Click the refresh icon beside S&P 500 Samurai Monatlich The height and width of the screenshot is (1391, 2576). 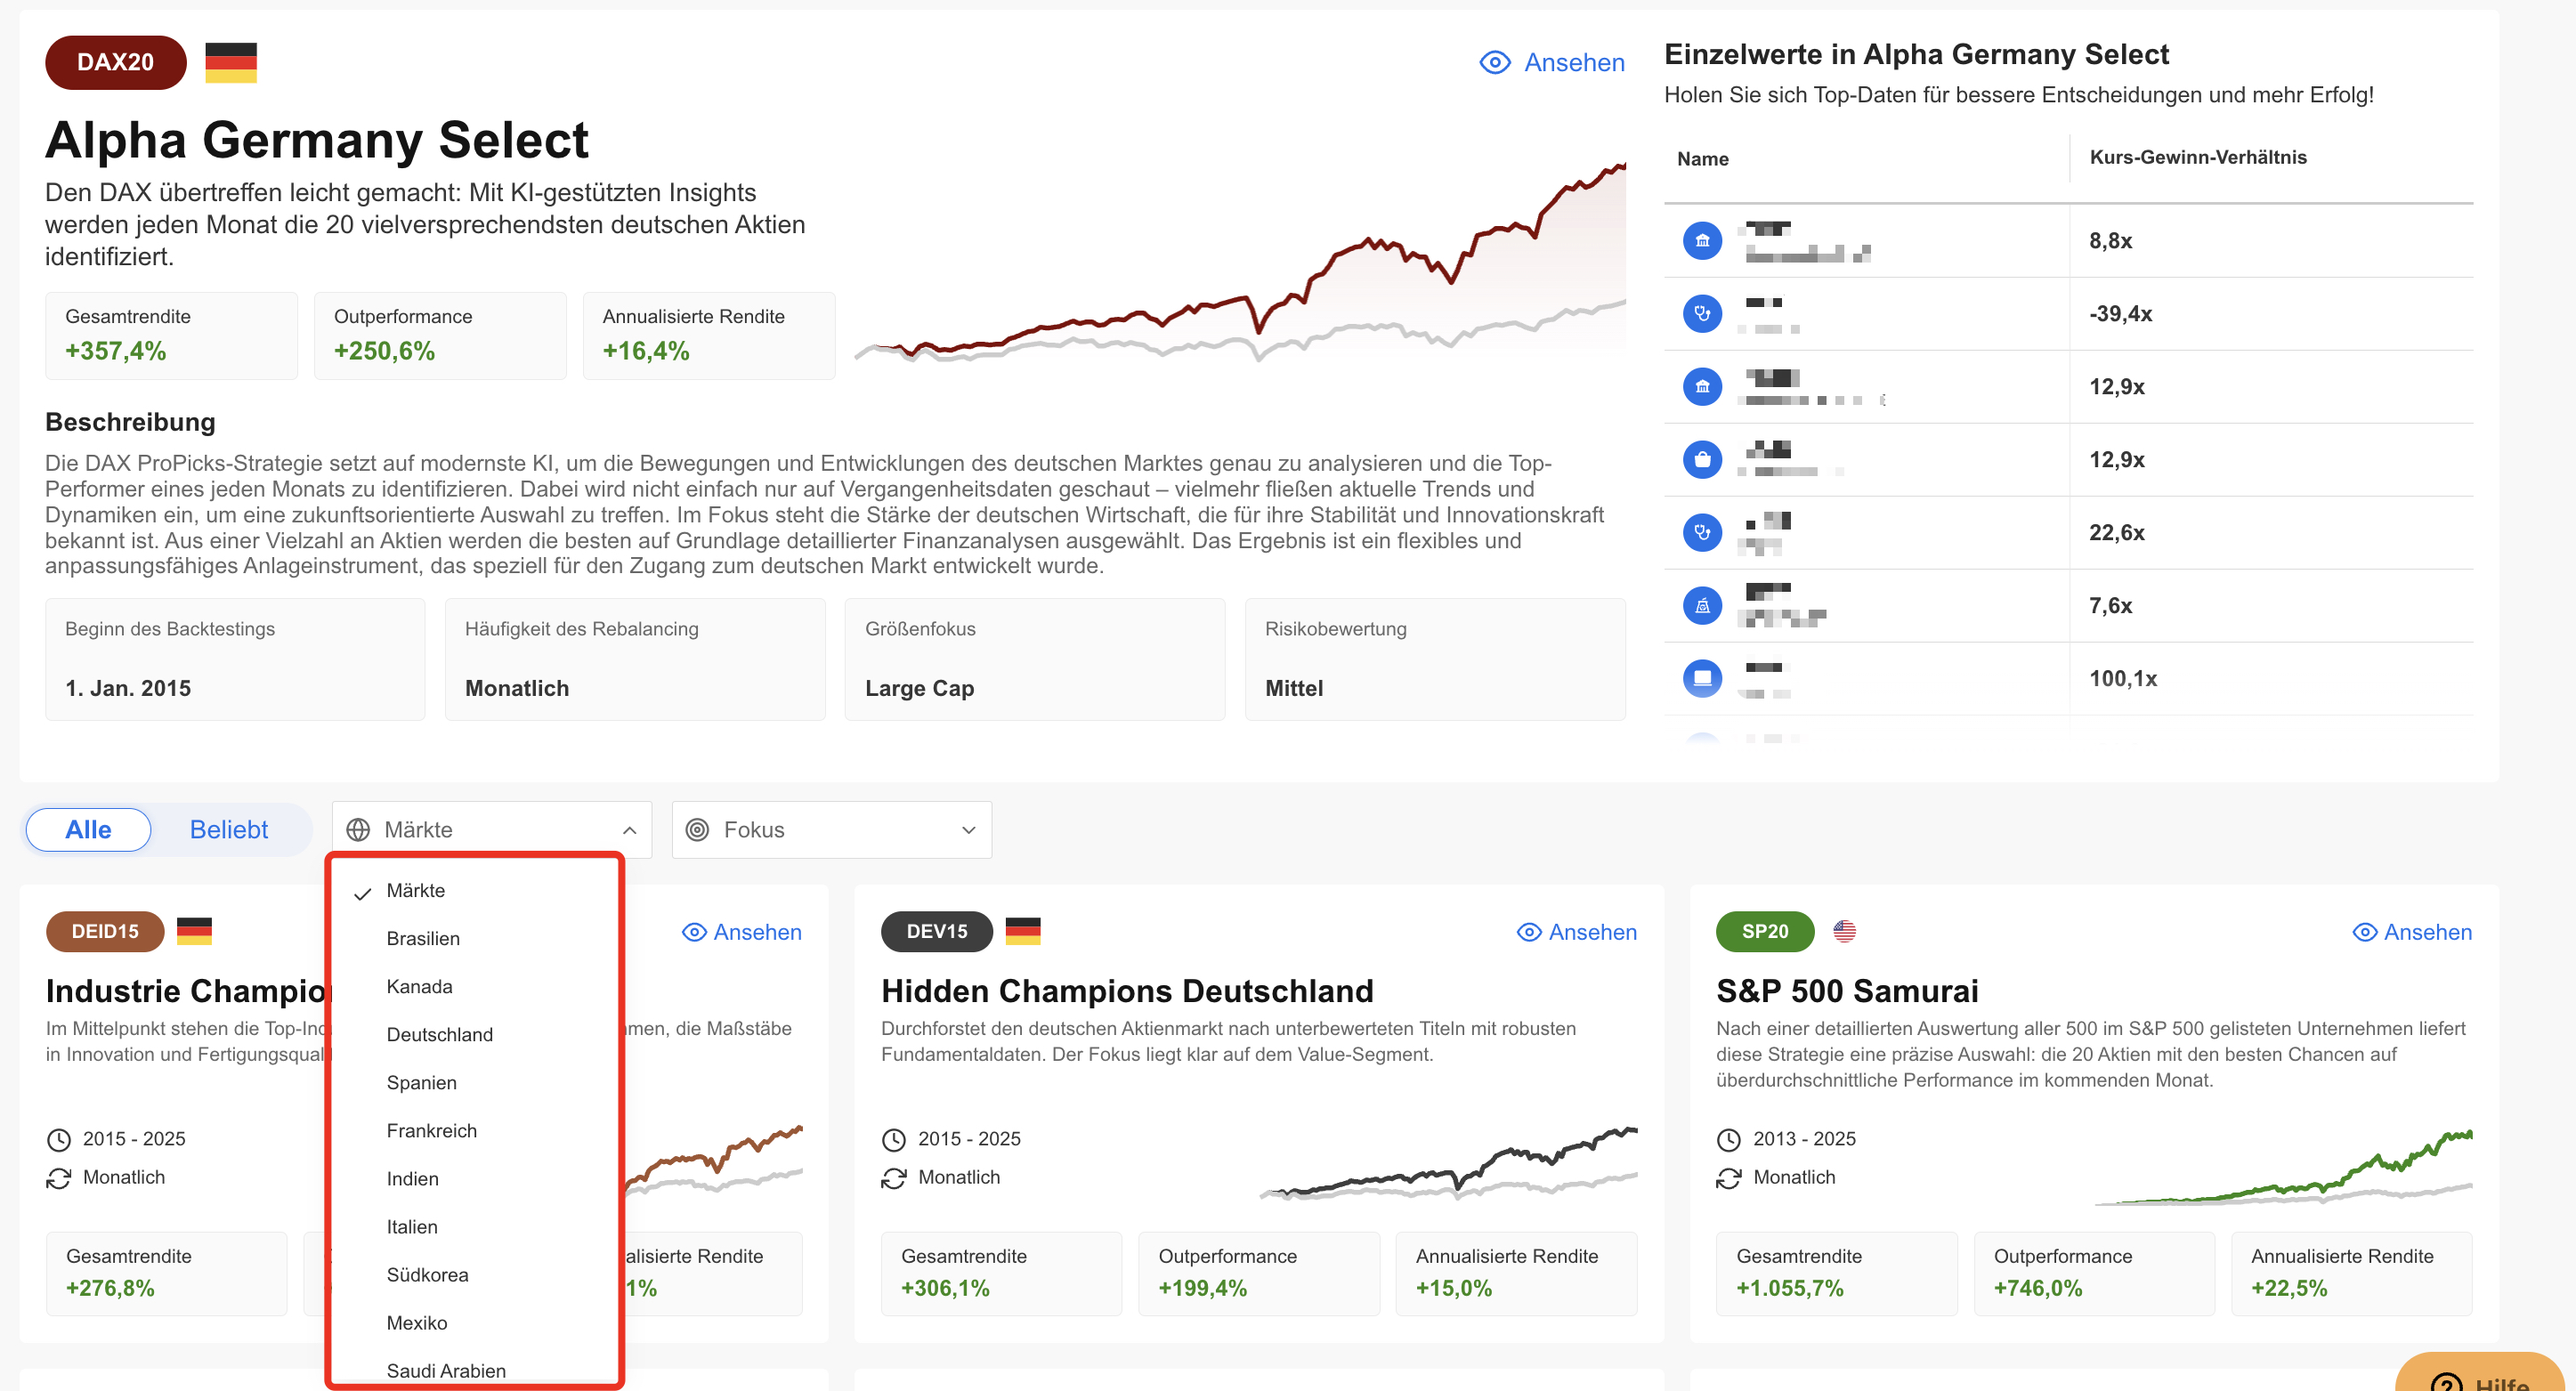pyautogui.click(x=1729, y=1179)
